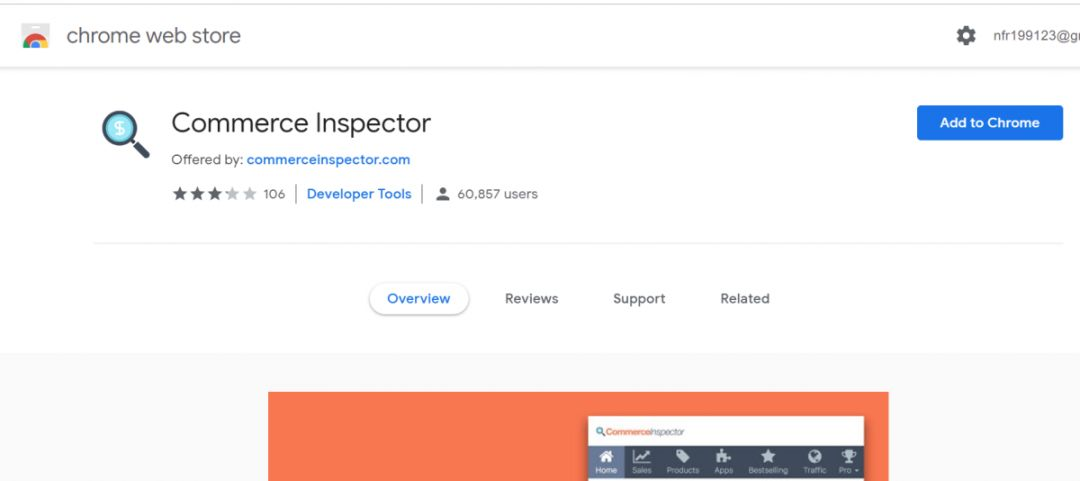Open commerceinspector.com link
The height and width of the screenshot is (481, 1080).
(x=329, y=160)
